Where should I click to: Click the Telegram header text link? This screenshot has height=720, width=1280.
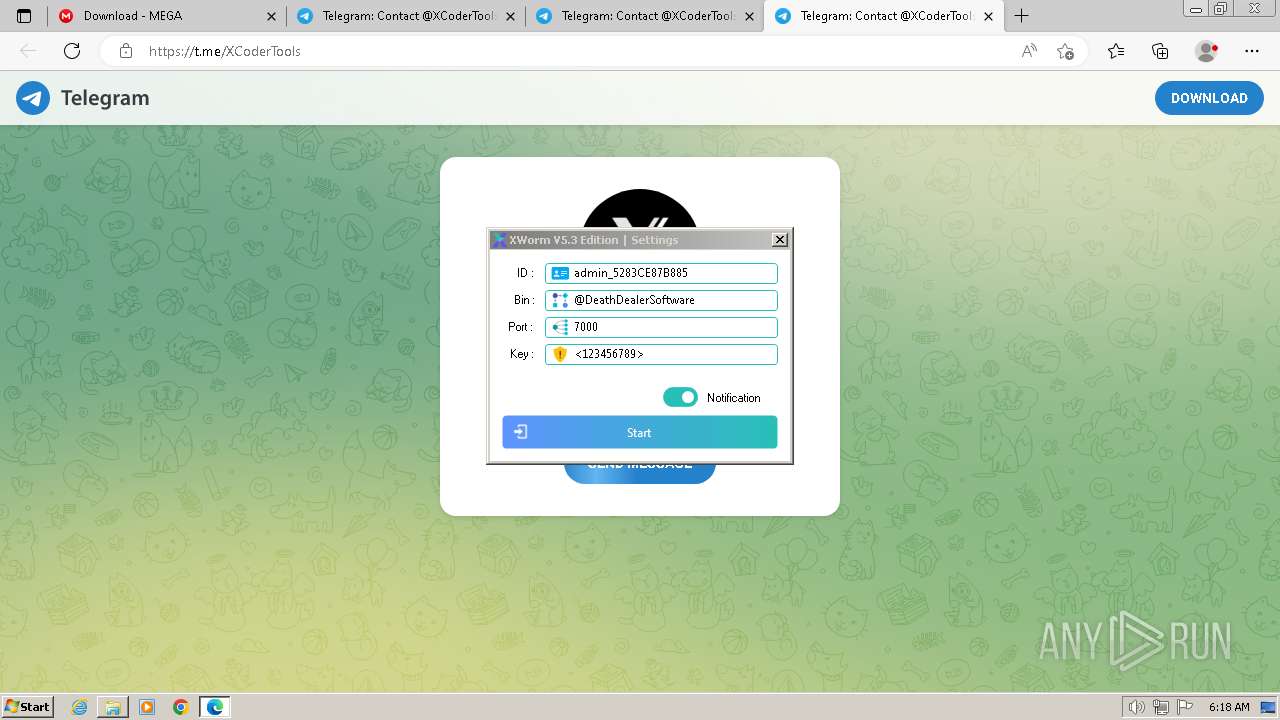105,98
